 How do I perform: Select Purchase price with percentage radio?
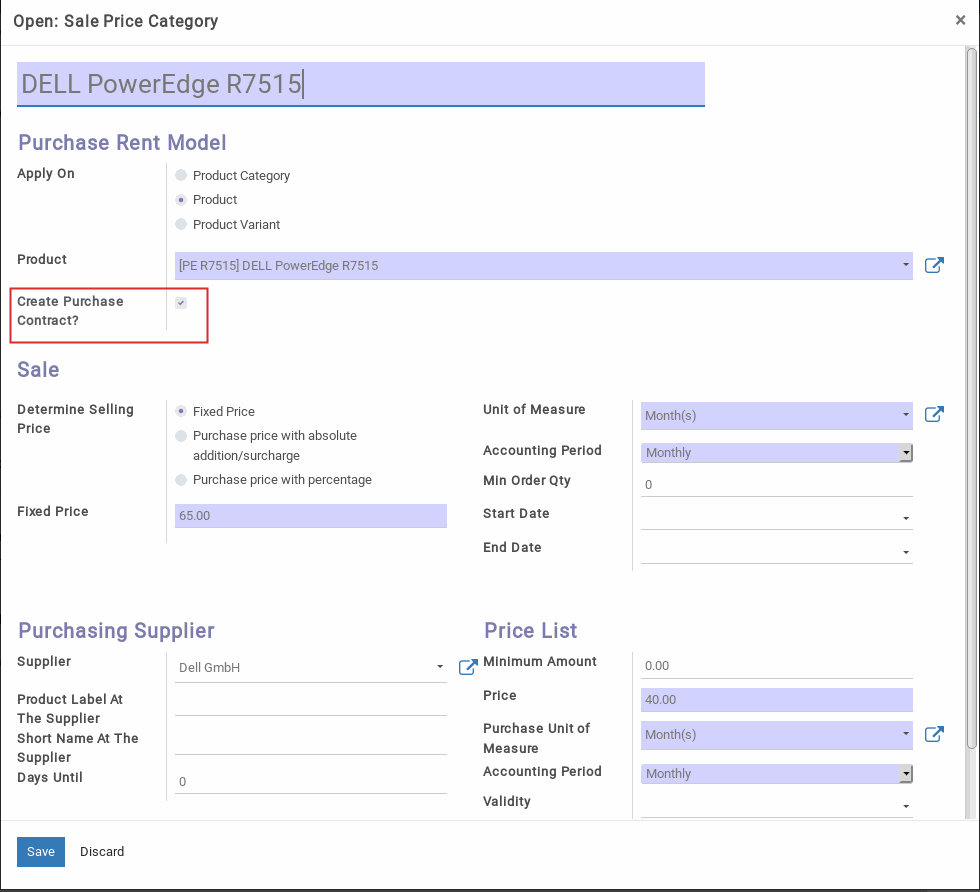pos(181,479)
